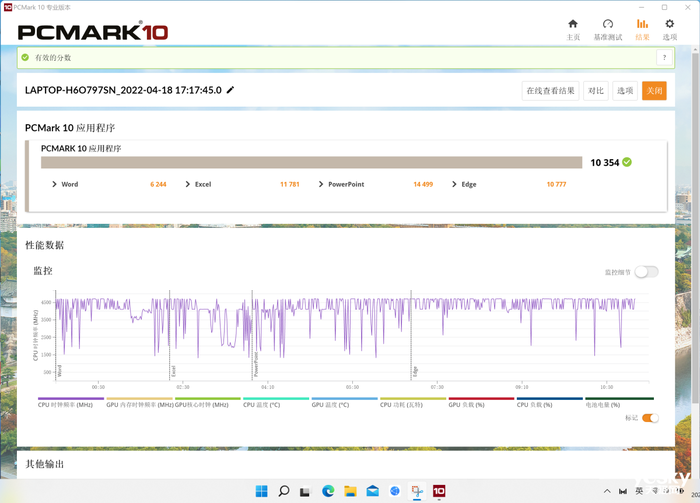Viewport: 700px width, 503px height.
Task: Open taskbar Search
Action: tap(283, 491)
